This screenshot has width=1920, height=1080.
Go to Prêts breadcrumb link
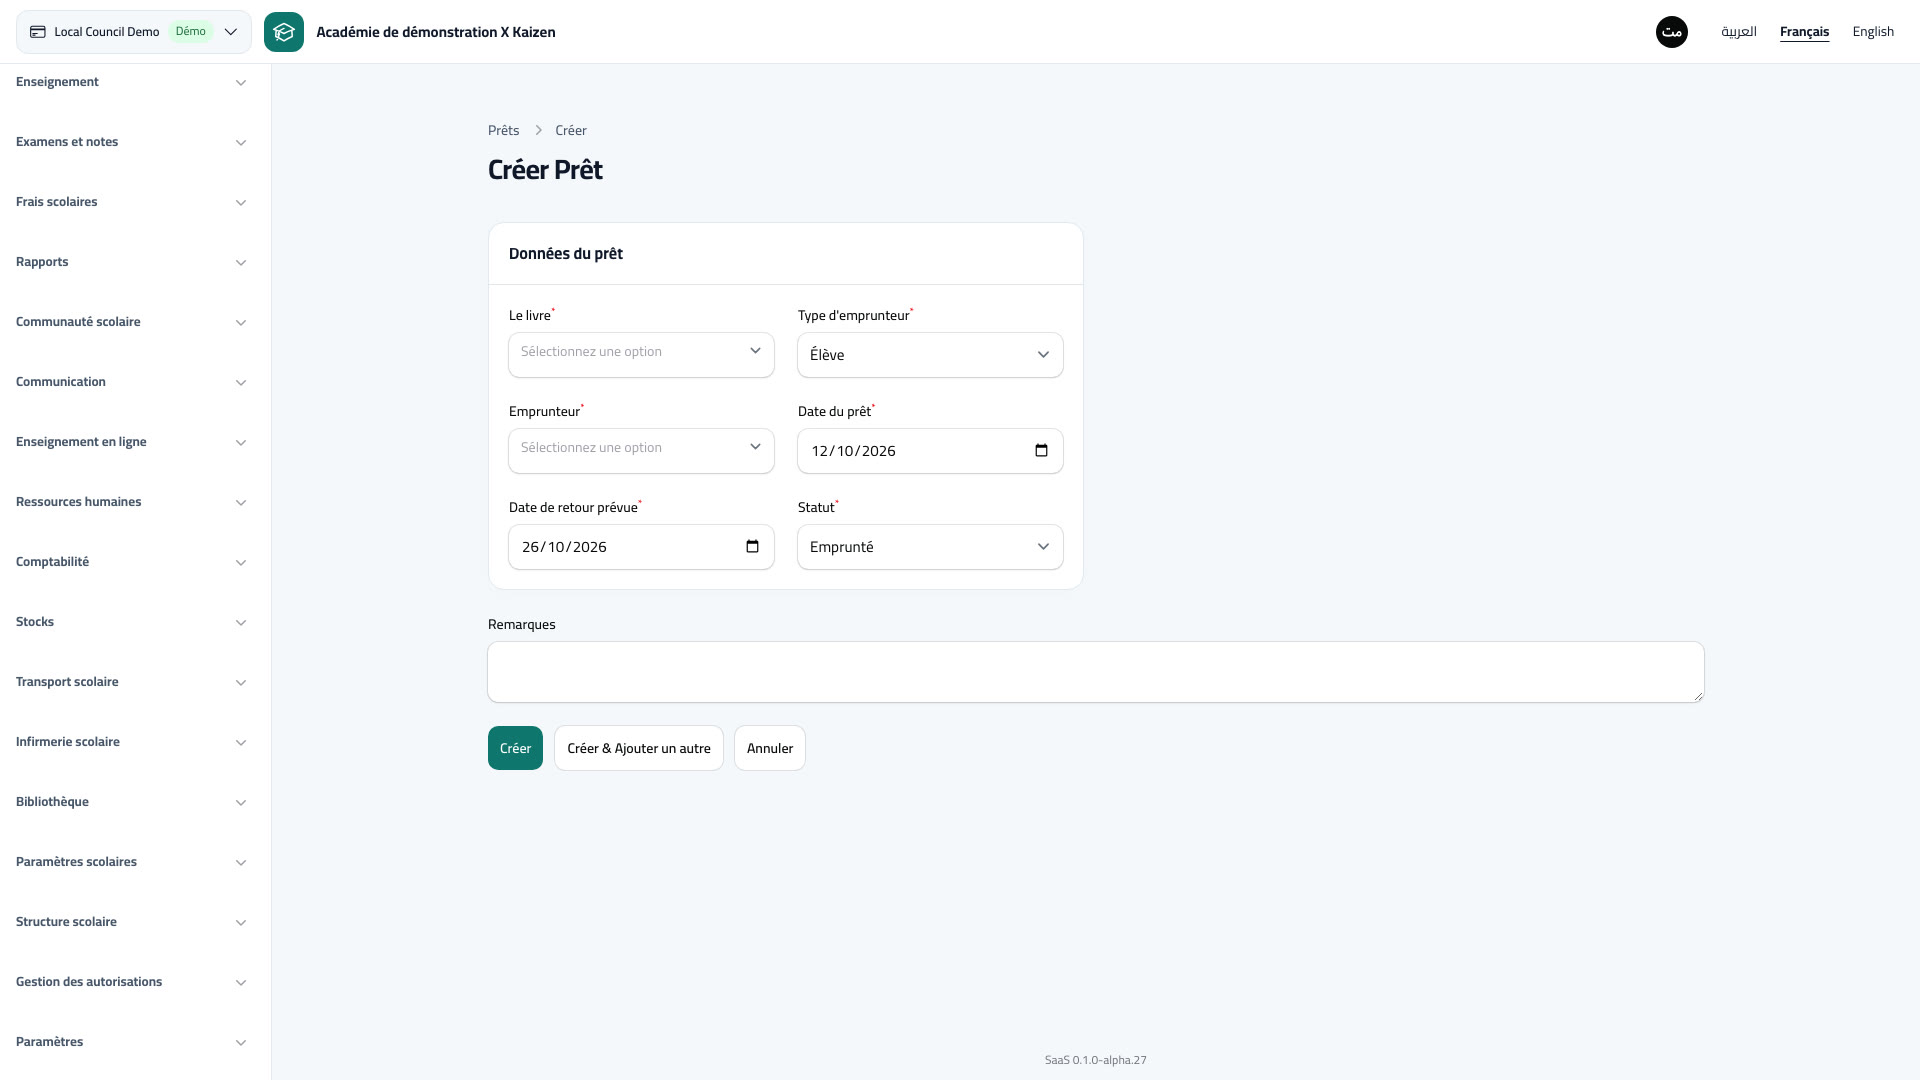pyautogui.click(x=504, y=131)
